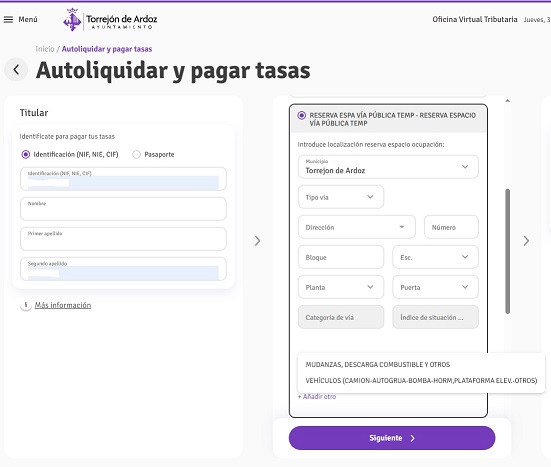
Task: Click the Número input field
Action: pyautogui.click(x=451, y=227)
